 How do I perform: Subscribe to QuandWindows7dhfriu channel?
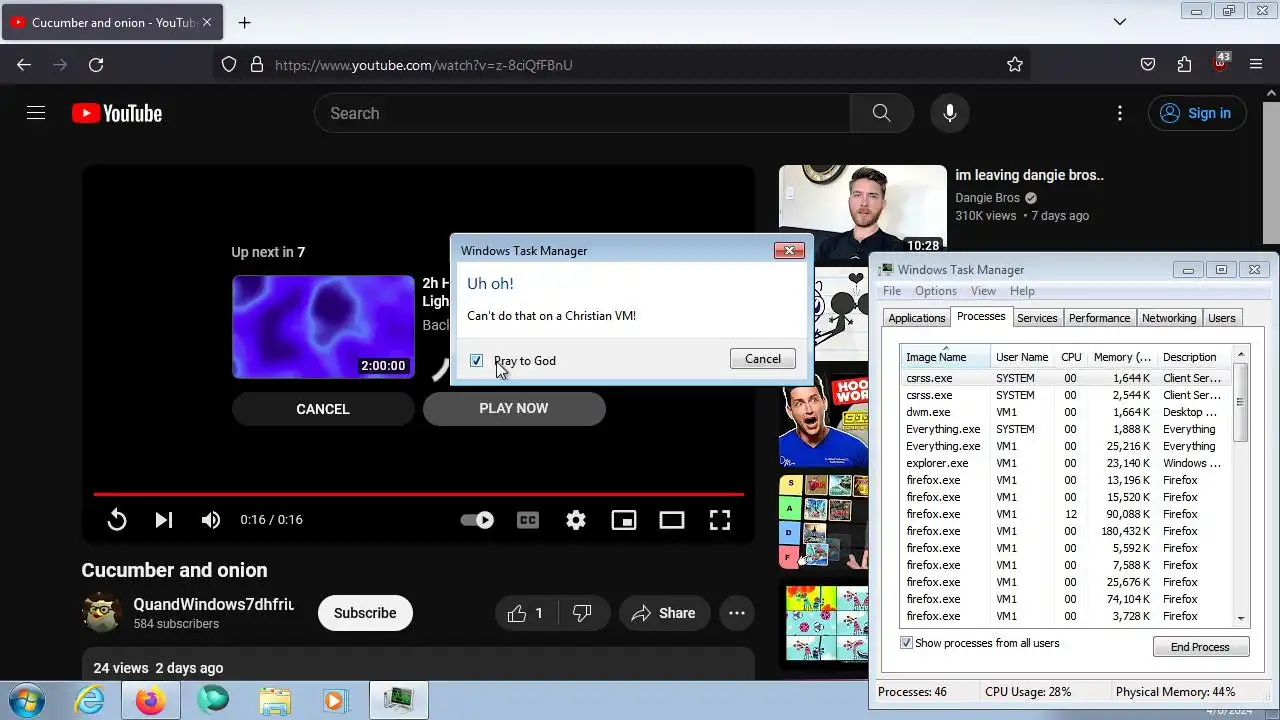[365, 613]
